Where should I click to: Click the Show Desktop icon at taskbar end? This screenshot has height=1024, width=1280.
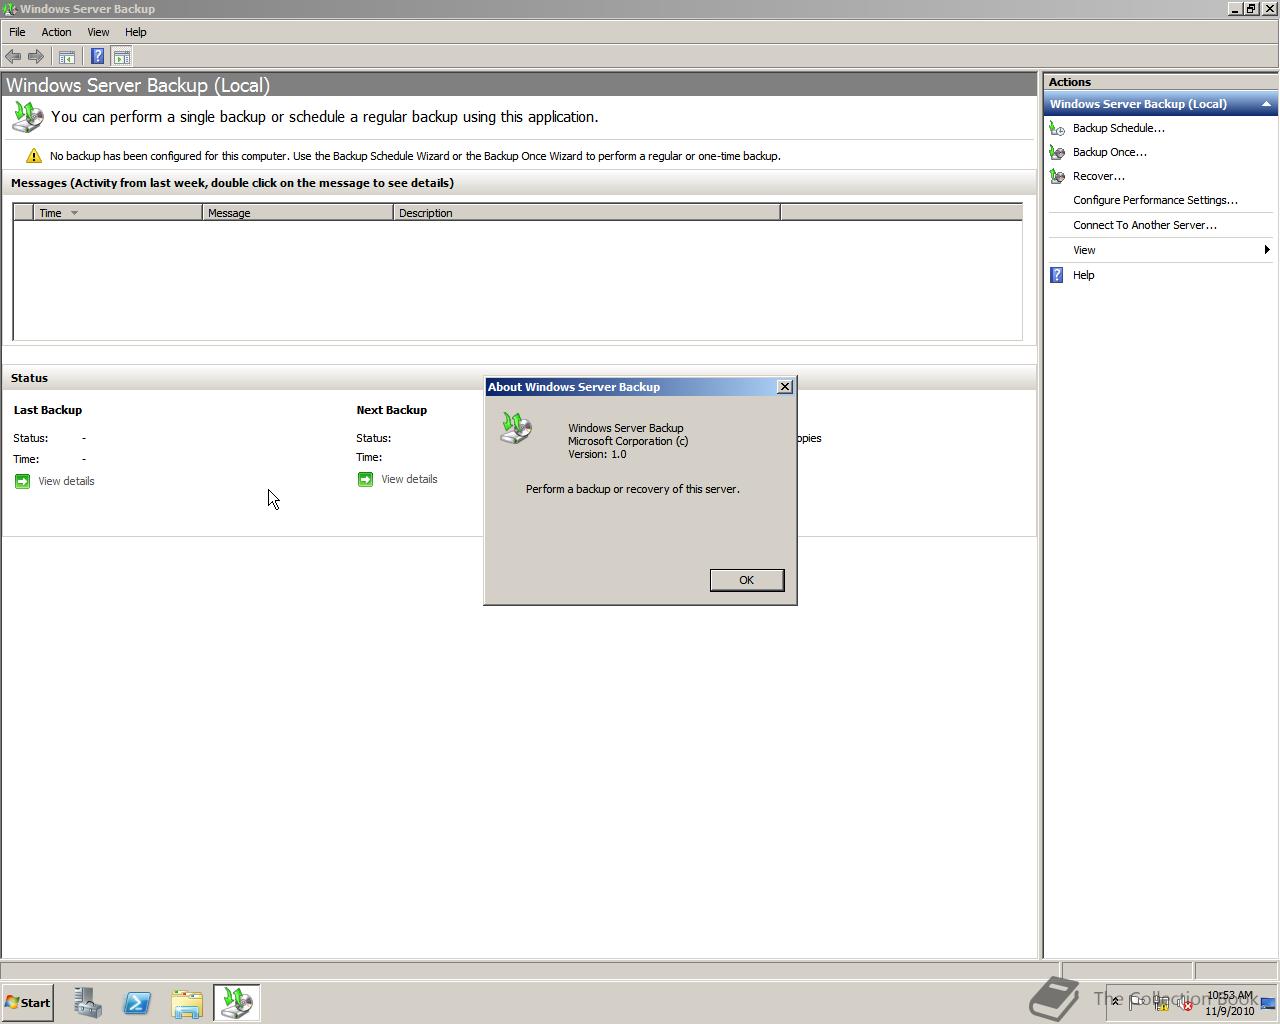[1268, 1003]
